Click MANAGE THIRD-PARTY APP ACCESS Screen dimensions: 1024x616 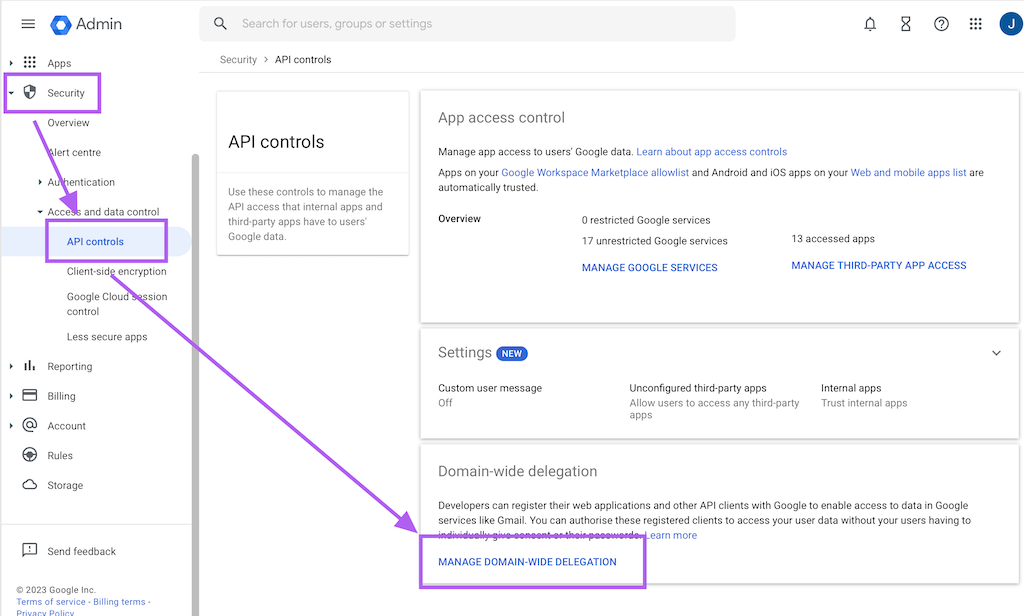click(x=879, y=265)
